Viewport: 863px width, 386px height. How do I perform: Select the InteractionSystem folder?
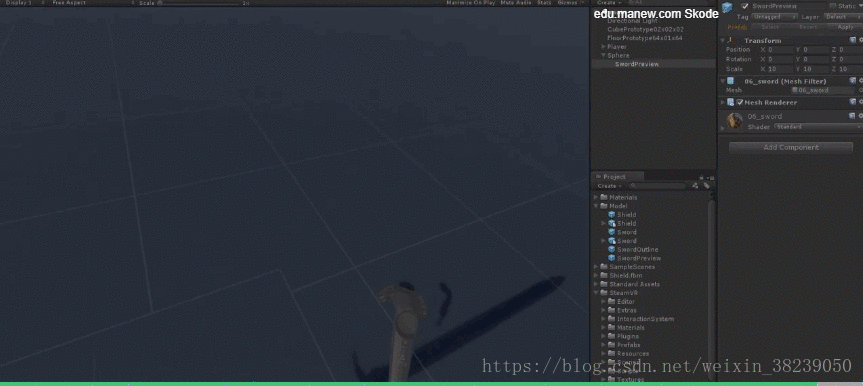(x=641, y=319)
